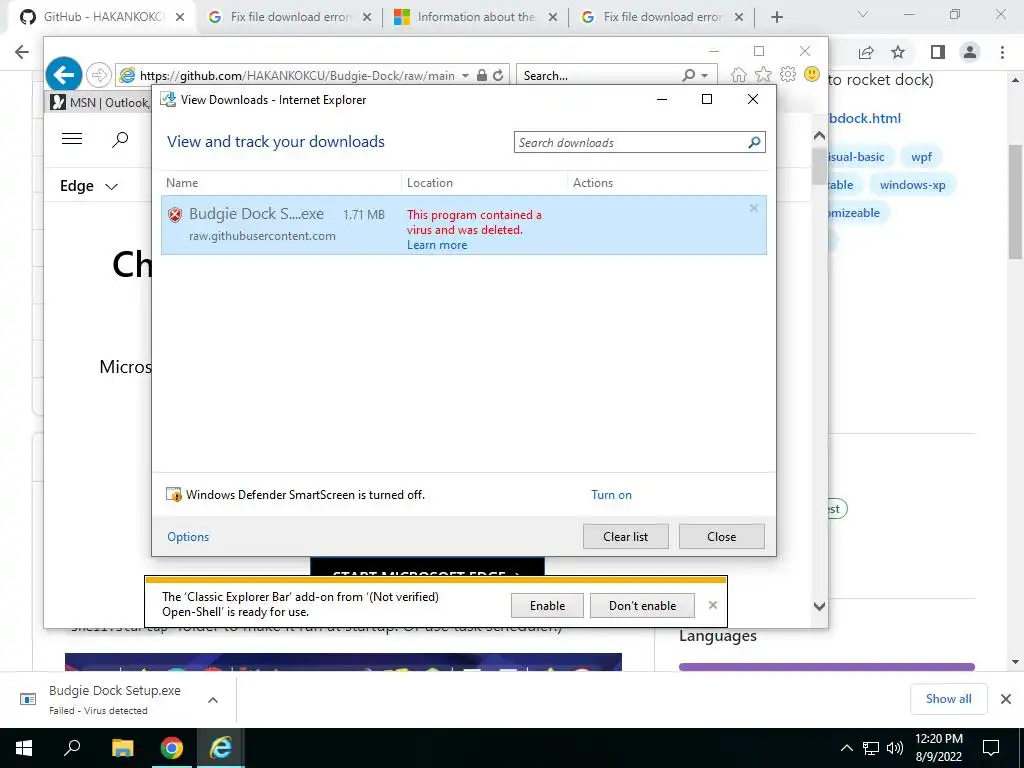Click the Chrome icon on the taskbar
1024x768 pixels.
click(x=172, y=748)
